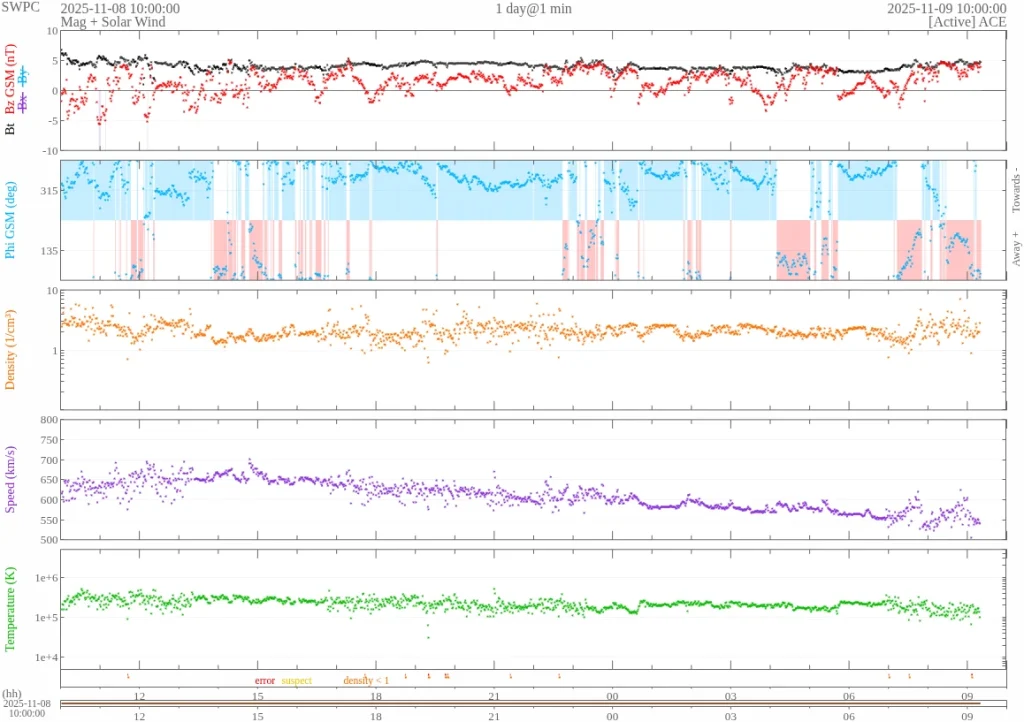Enable the struck-through Bx series
Viewport: 1024px width, 722px height.
click(22, 103)
